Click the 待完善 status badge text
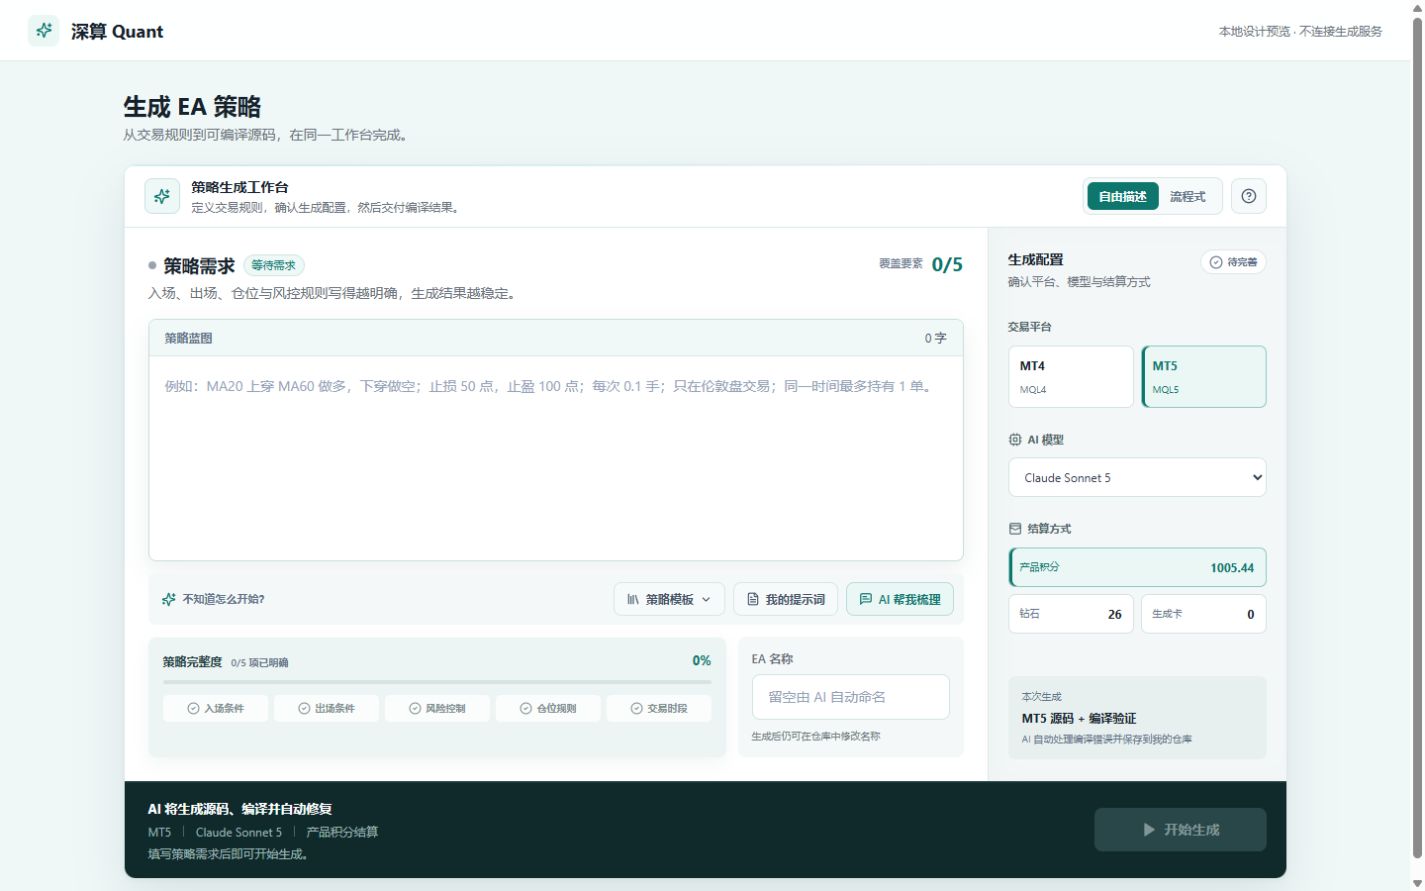The width and height of the screenshot is (1425, 891). pyautogui.click(x=1242, y=262)
